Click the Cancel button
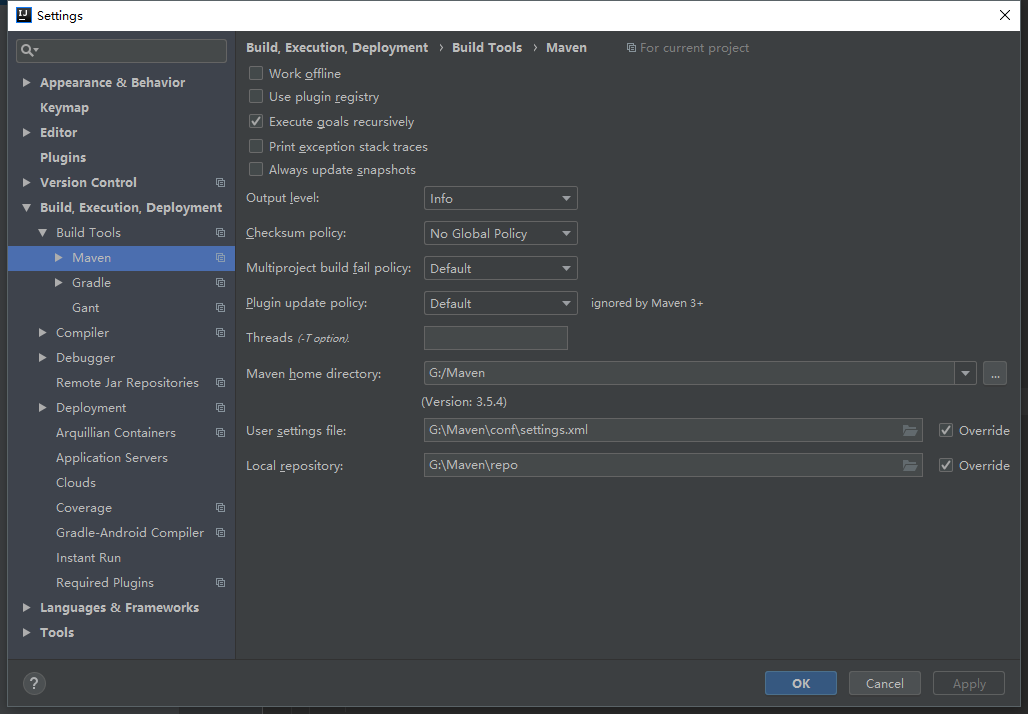Screen dimensions: 1028x714 point(884,683)
